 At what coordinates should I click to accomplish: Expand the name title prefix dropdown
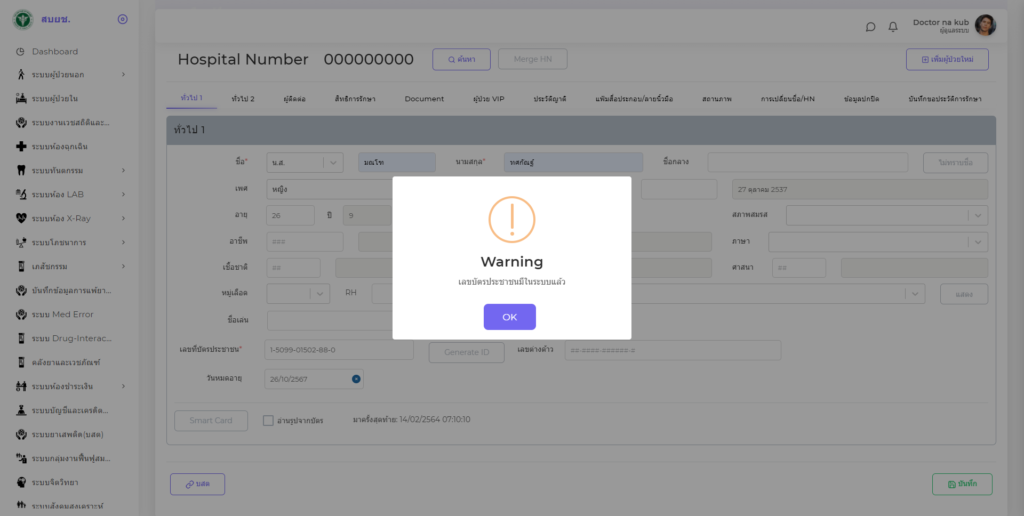pyautogui.click(x=333, y=163)
